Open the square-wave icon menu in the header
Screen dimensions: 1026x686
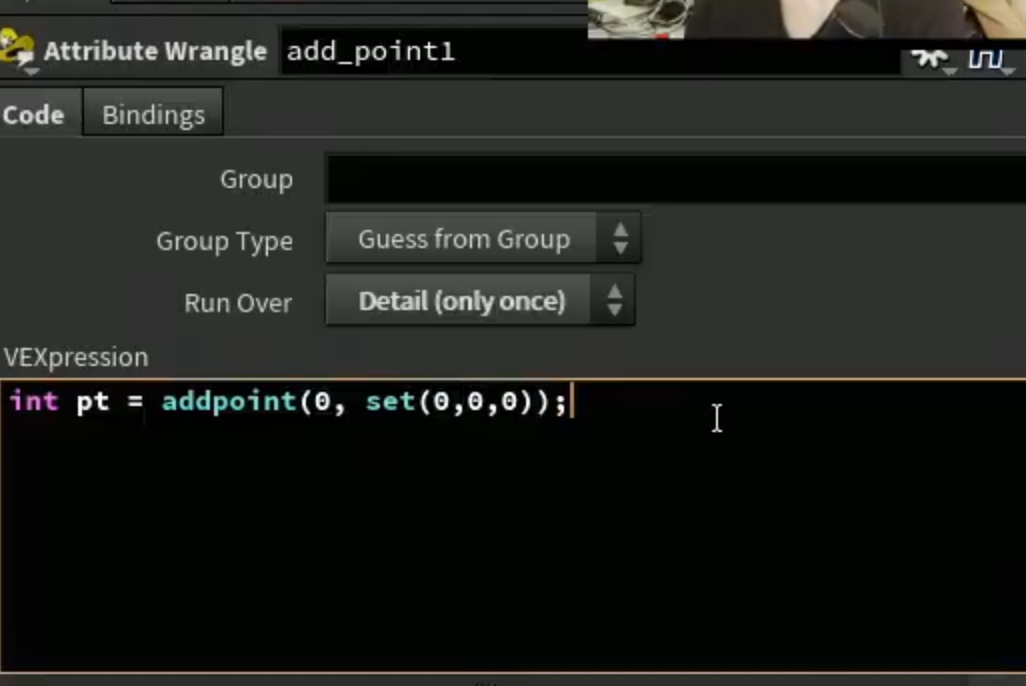point(989,60)
